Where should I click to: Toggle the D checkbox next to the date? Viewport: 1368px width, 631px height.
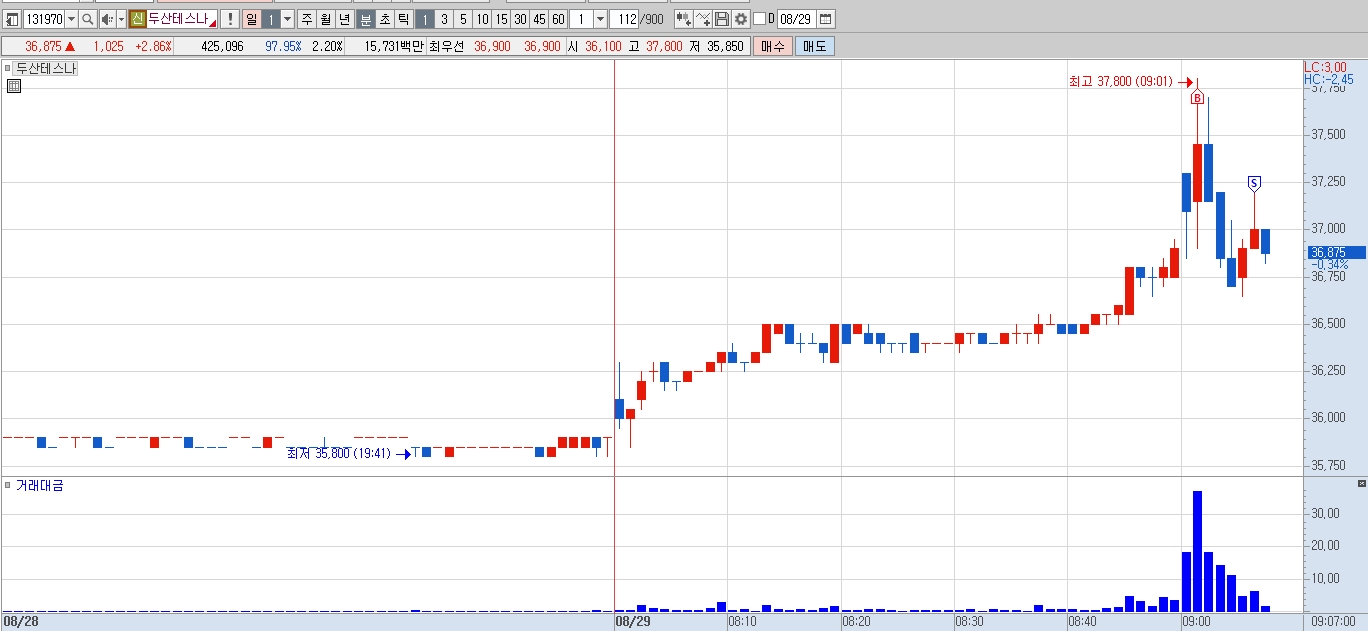click(759, 19)
